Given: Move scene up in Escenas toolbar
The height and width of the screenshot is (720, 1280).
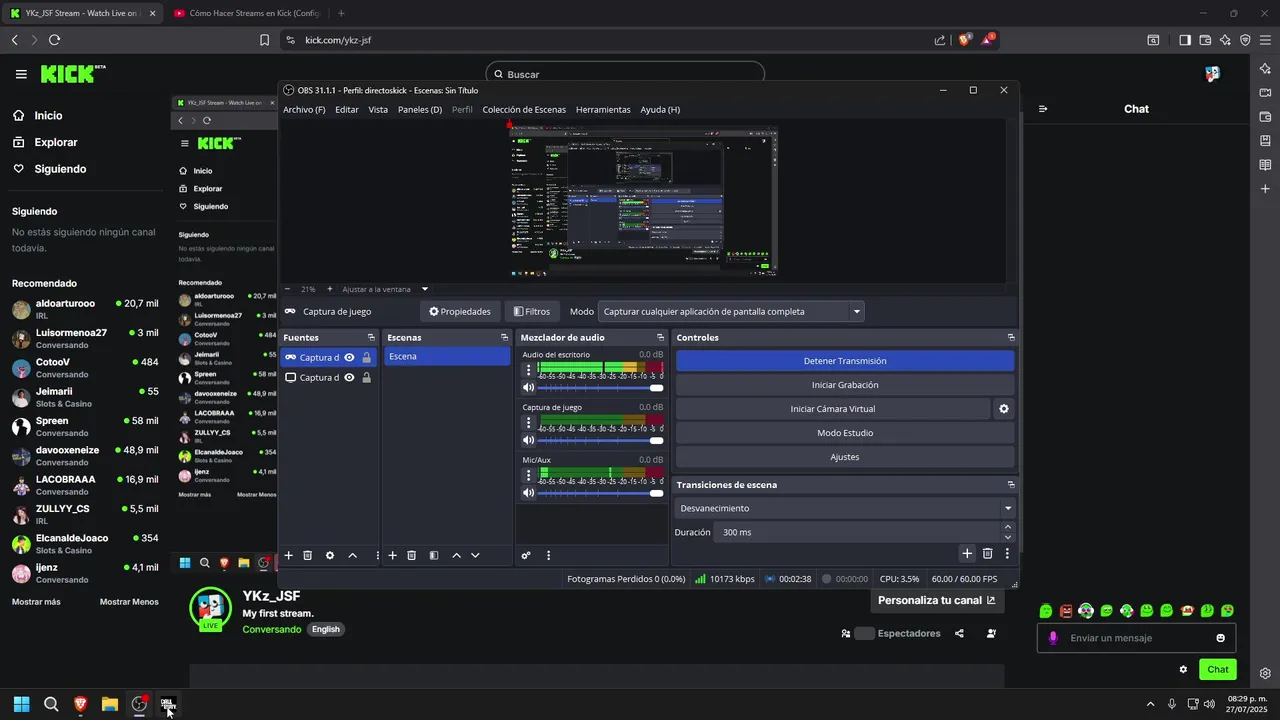Looking at the screenshot, I should [457, 555].
